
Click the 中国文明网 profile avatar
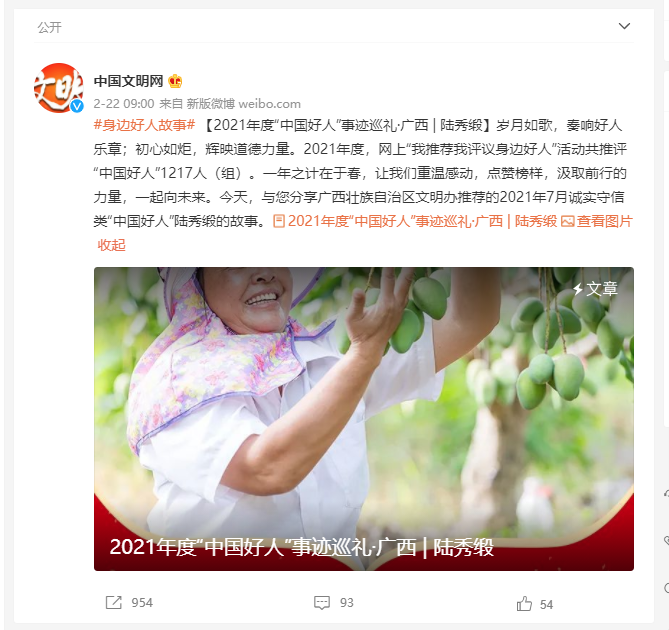point(58,88)
